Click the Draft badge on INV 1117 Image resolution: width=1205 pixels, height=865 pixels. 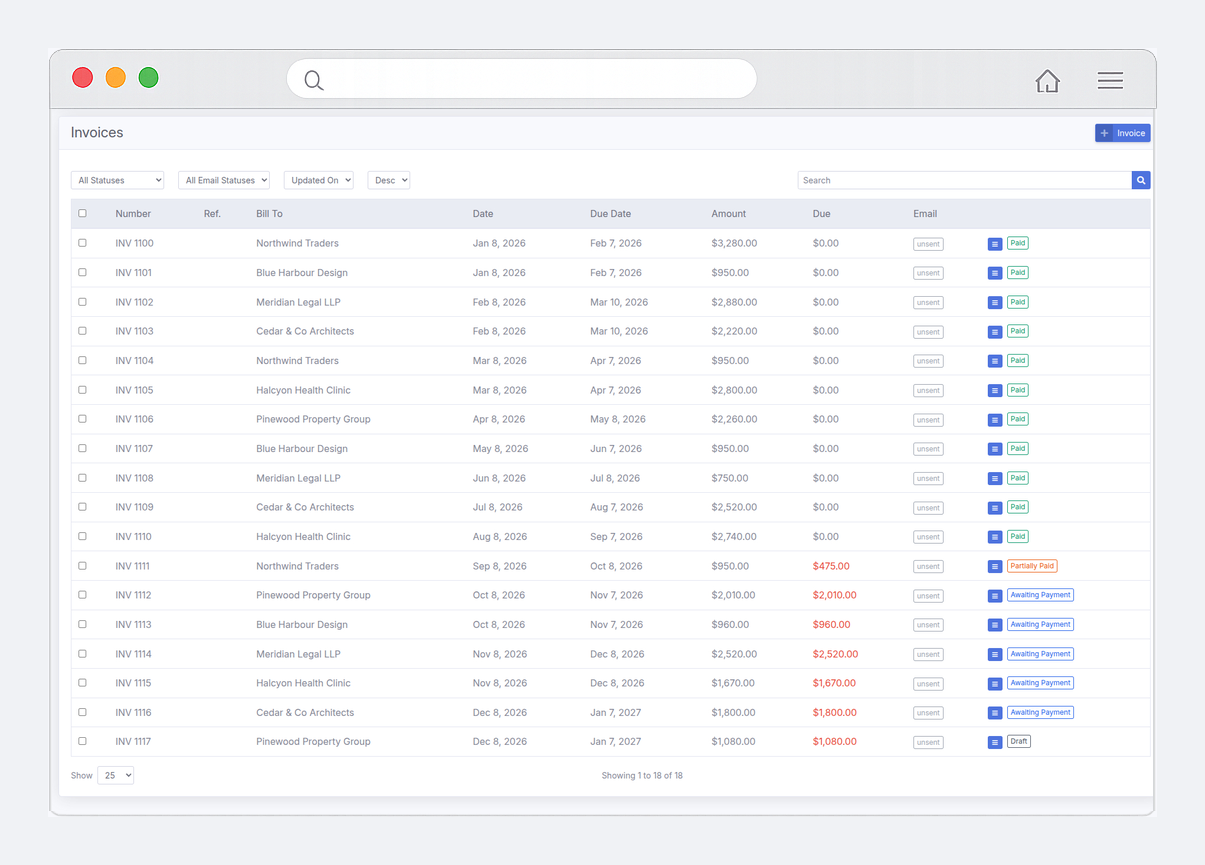(x=1019, y=741)
